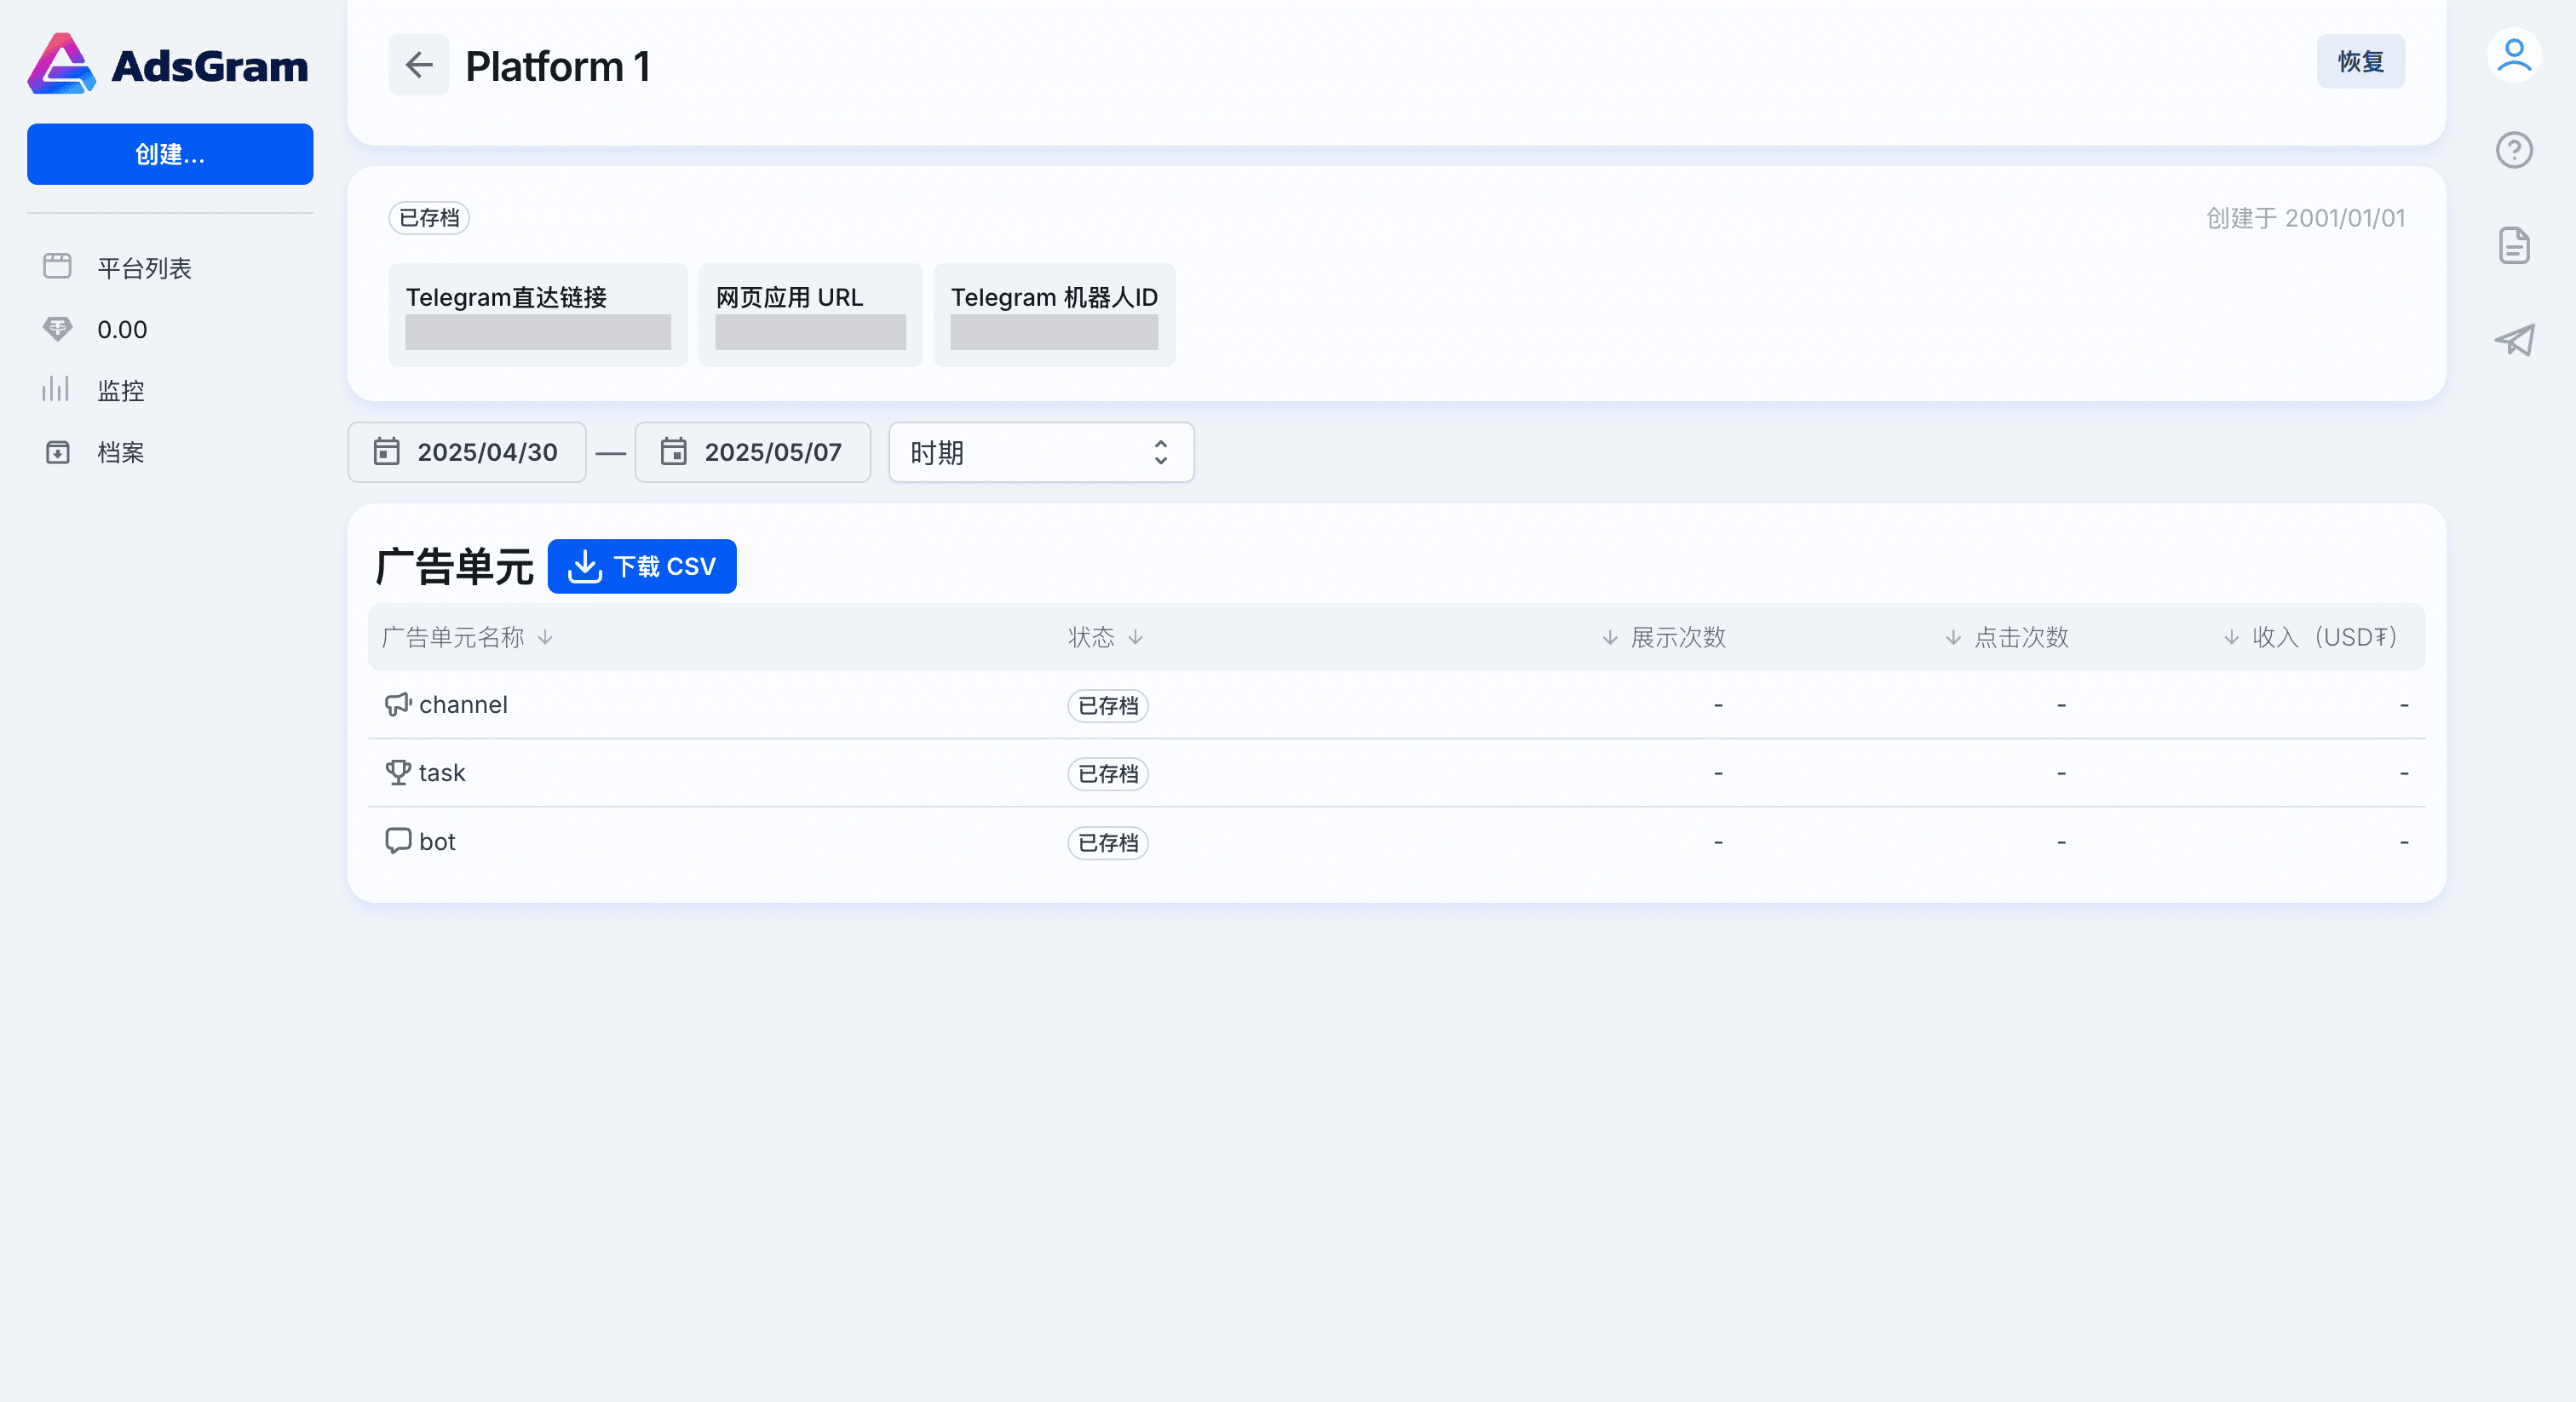The width and height of the screenshot is (2576, 1402).
Task: Click the Telegram 机器人ID field
Action: pos(1054,315)
